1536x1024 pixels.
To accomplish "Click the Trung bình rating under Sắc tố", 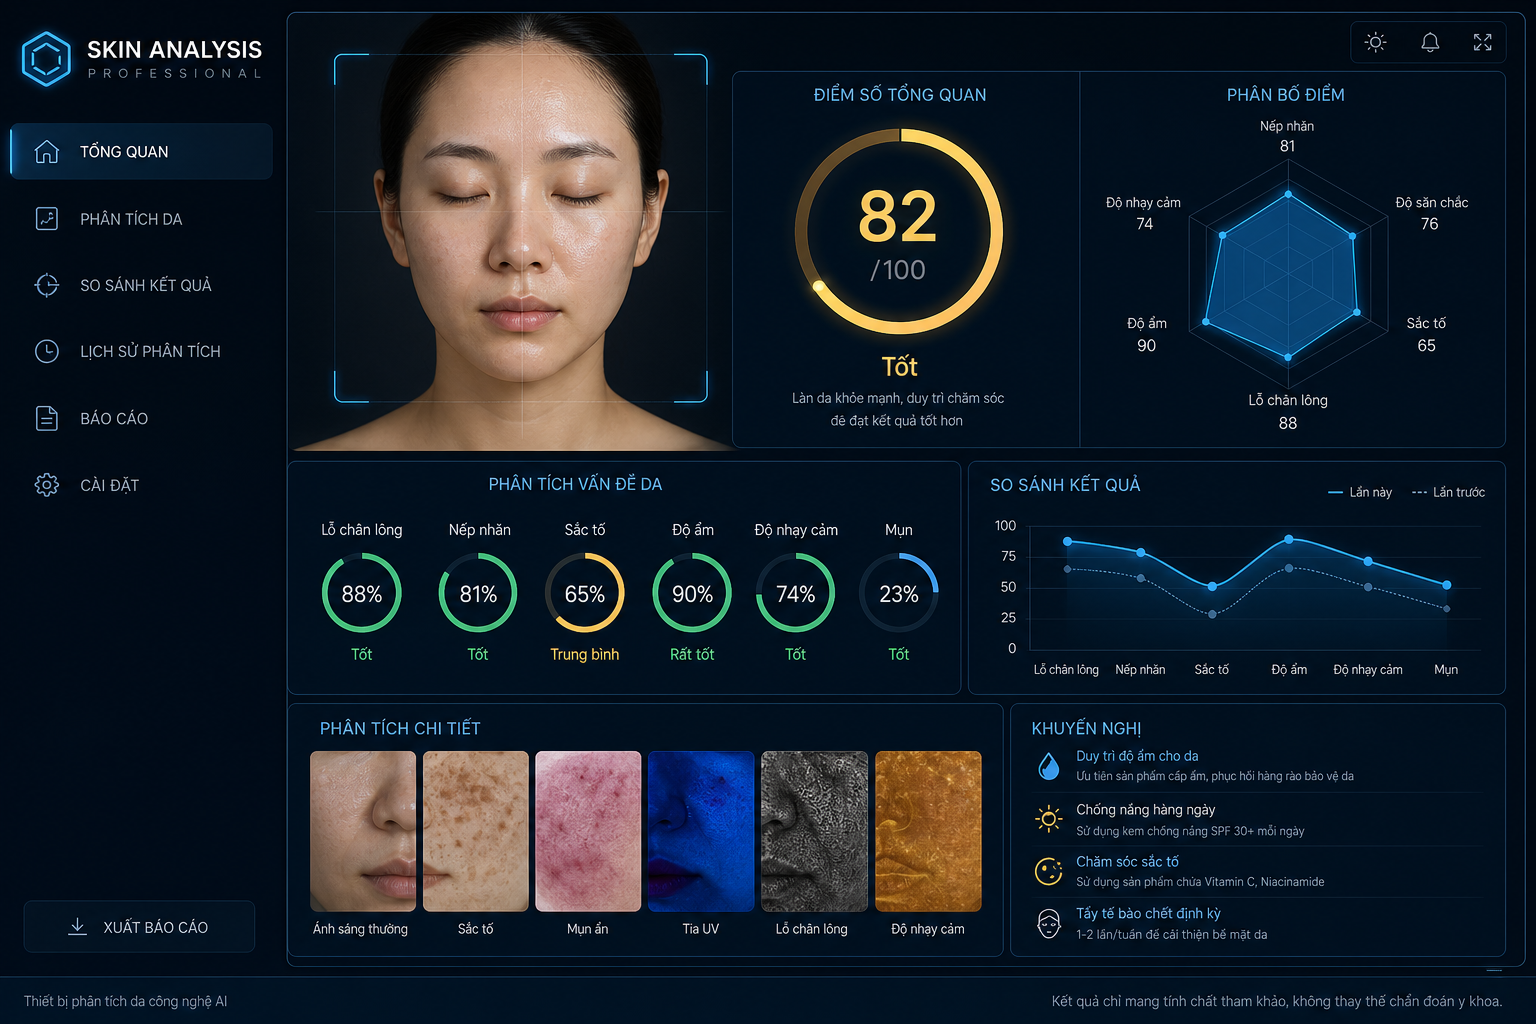I will point(585,654).
